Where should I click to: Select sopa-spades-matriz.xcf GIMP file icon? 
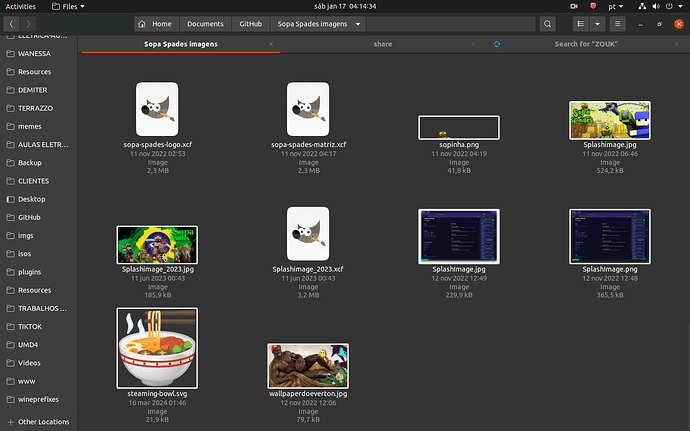308,109
